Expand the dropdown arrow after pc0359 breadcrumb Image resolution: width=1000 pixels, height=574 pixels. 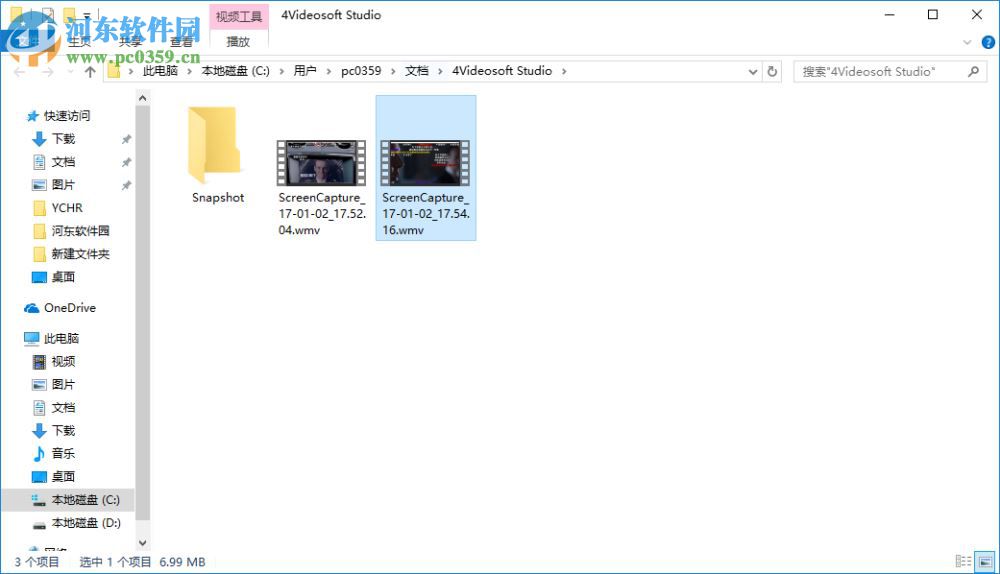(x=393, y=71)
